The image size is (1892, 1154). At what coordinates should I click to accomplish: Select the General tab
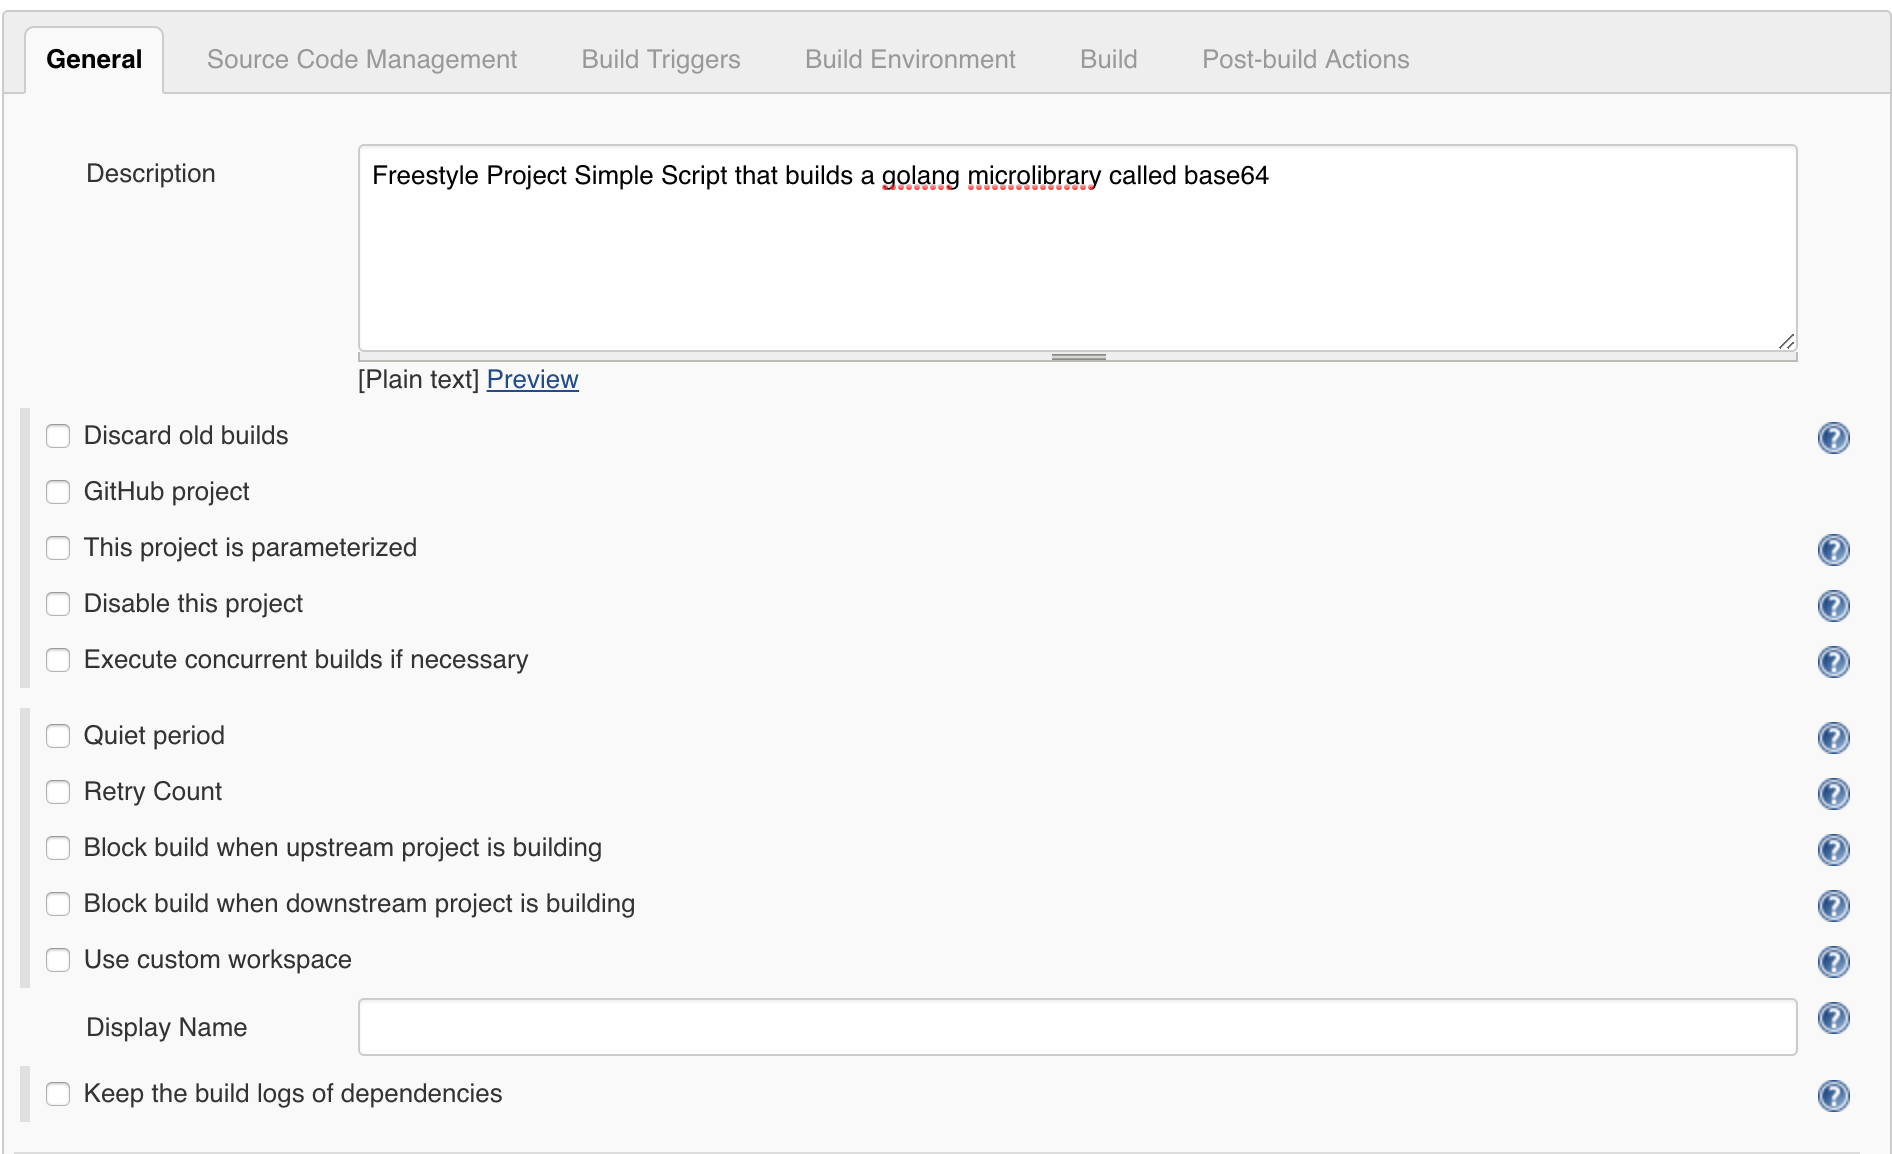coord(94,60)
